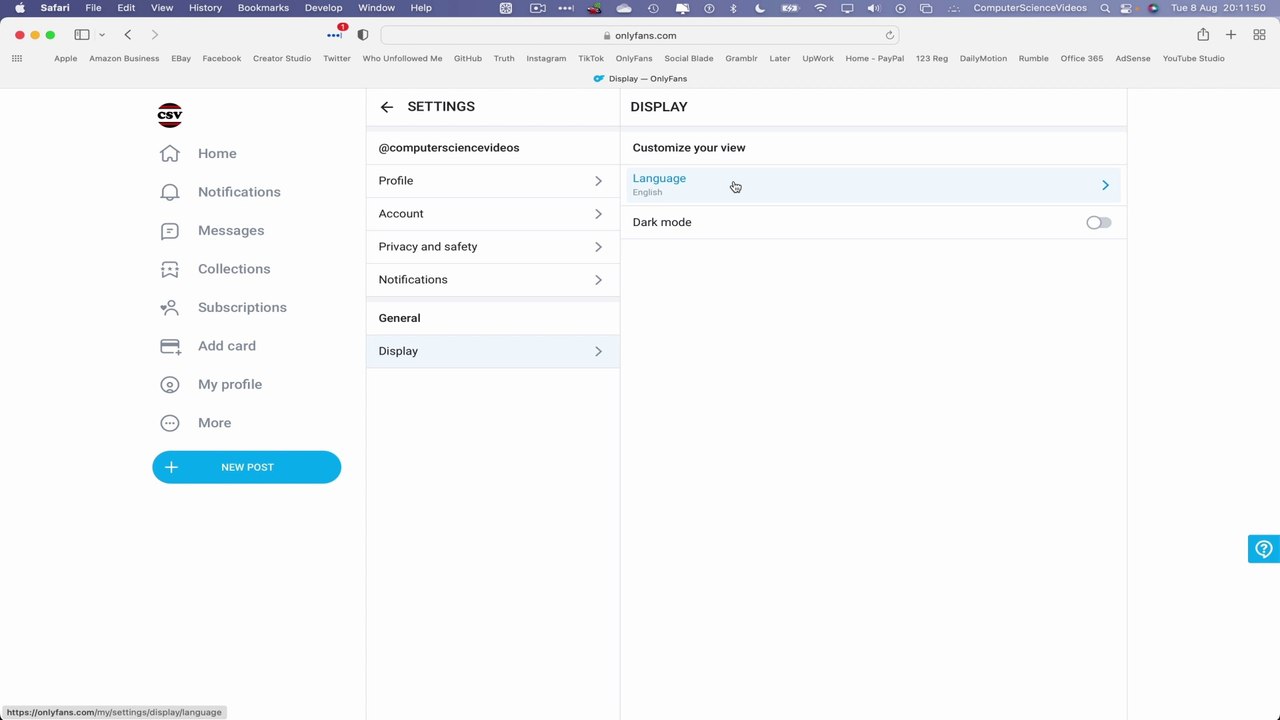This screenshot has height=720, width=1280.
Task: Open the Window menu
Action: [x=377, y=8]
